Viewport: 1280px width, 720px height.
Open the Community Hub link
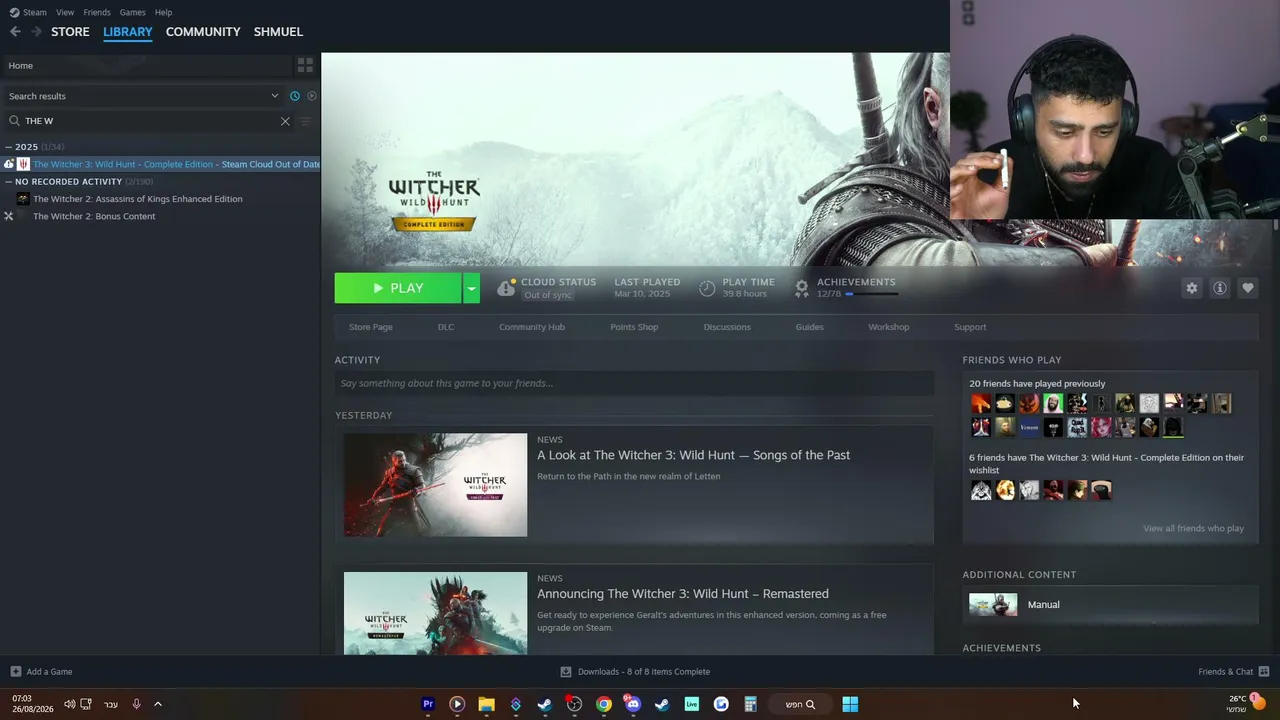[x=532, y=327]
